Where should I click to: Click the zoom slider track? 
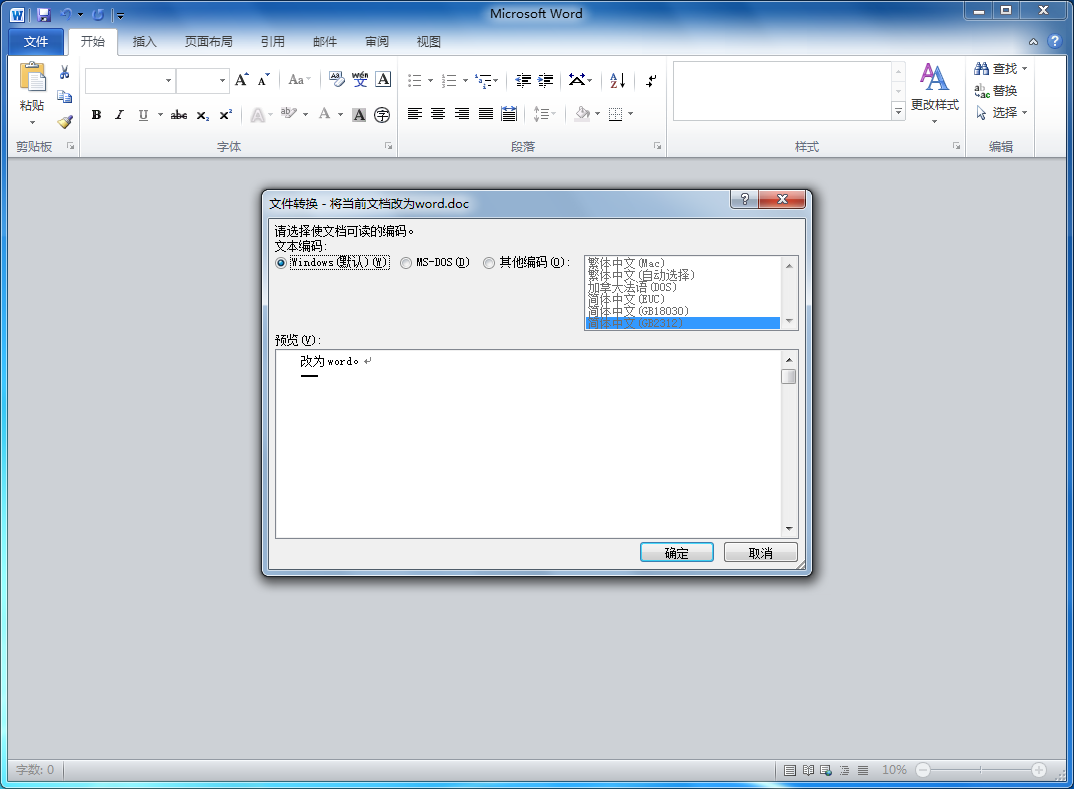[x=981, y=770]
